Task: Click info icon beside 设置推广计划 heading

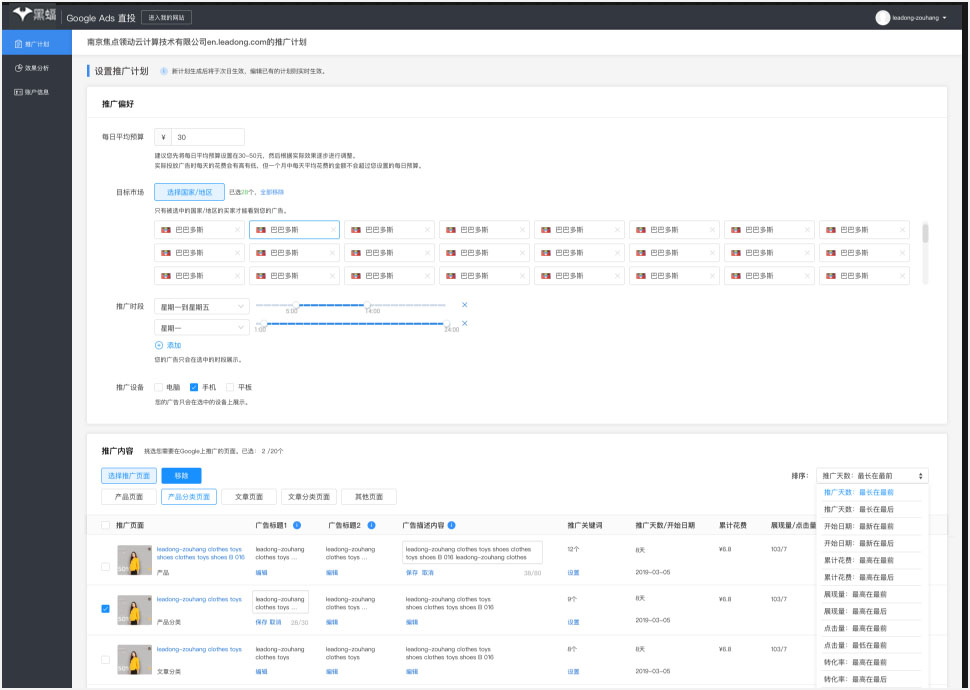Action: pos(164,71)
